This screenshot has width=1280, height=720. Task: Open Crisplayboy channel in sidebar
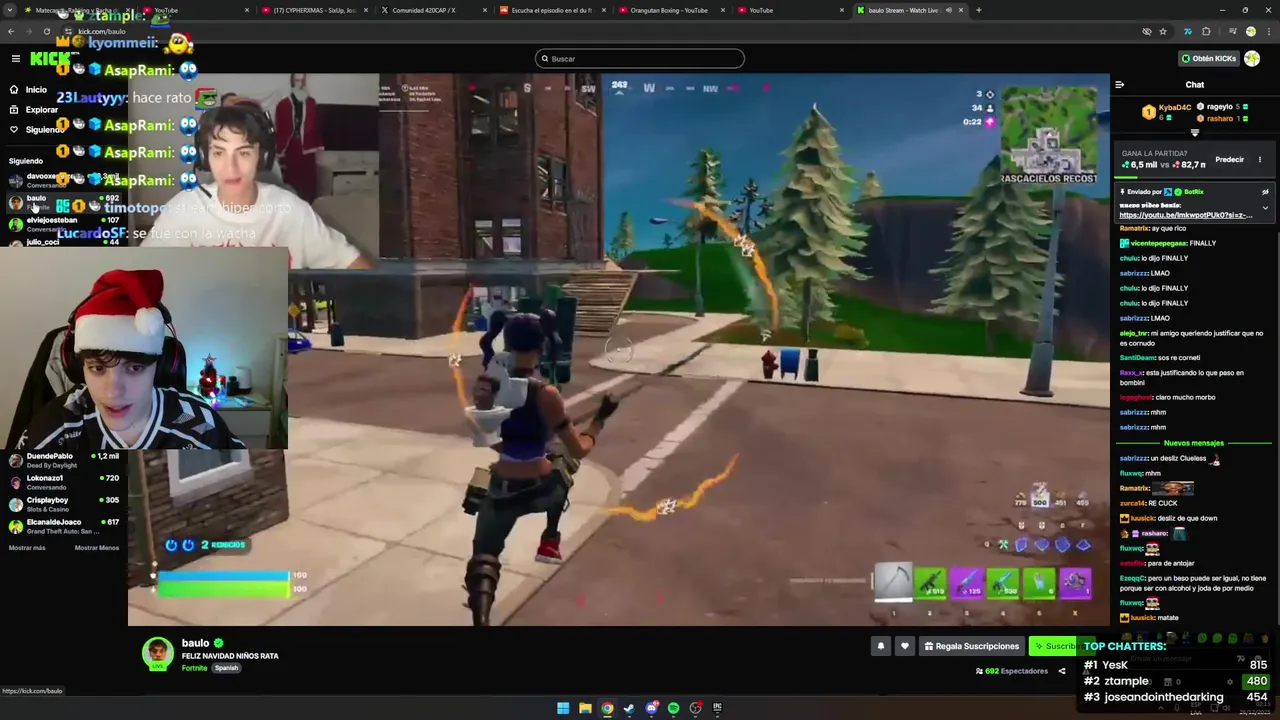point(62,504)
